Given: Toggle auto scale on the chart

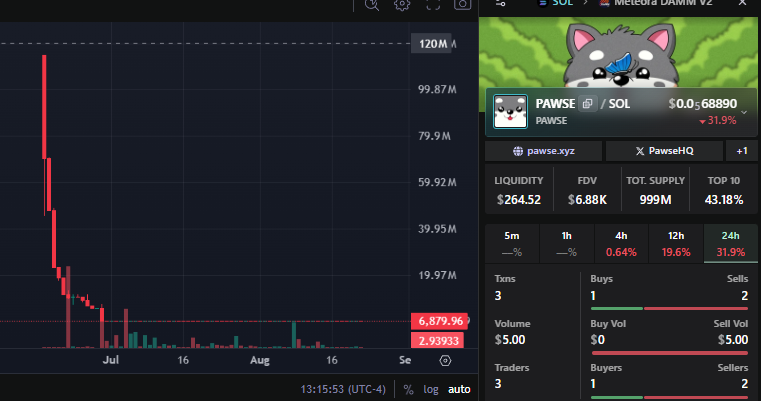Looking at the screenshot, I should point(459,389).
